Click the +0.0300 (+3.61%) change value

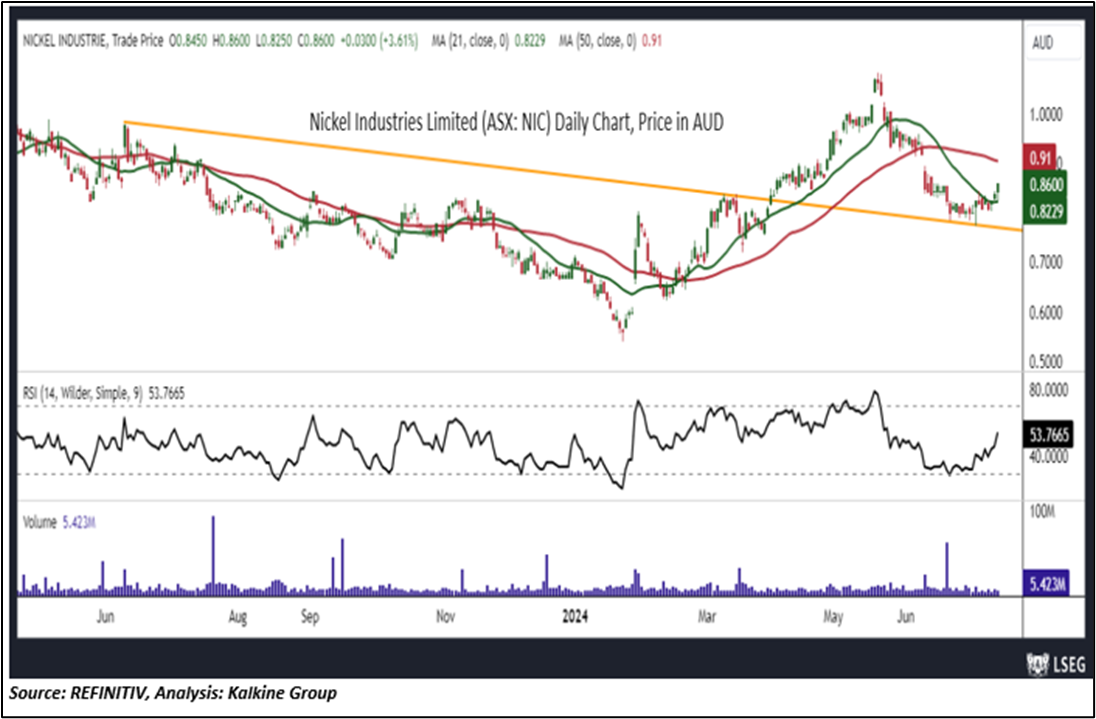(380, 41)
